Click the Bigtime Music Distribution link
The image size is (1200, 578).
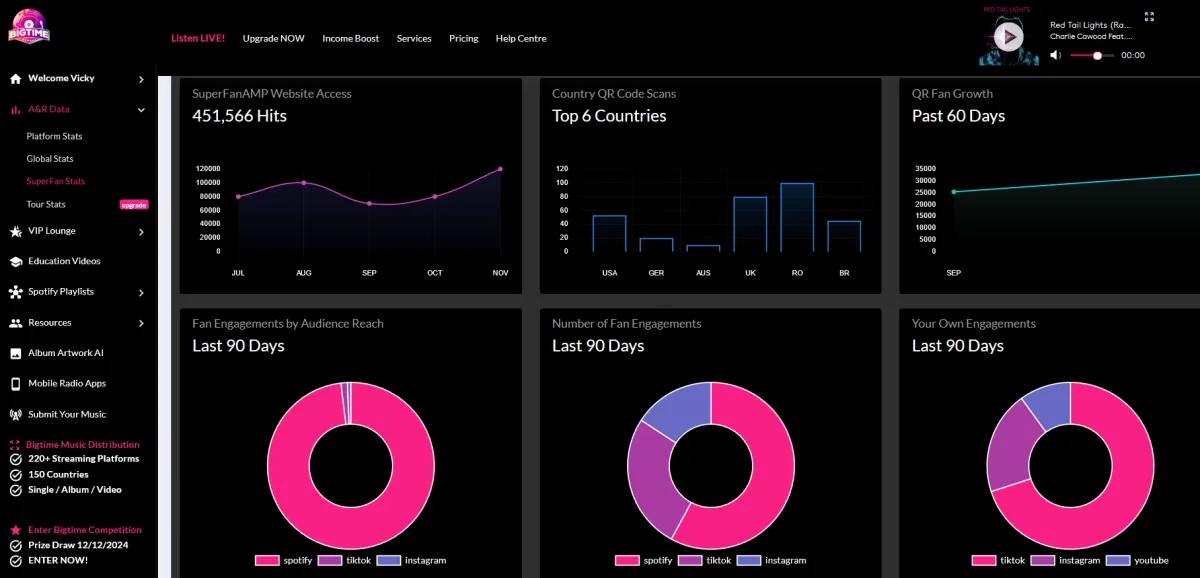83,445
